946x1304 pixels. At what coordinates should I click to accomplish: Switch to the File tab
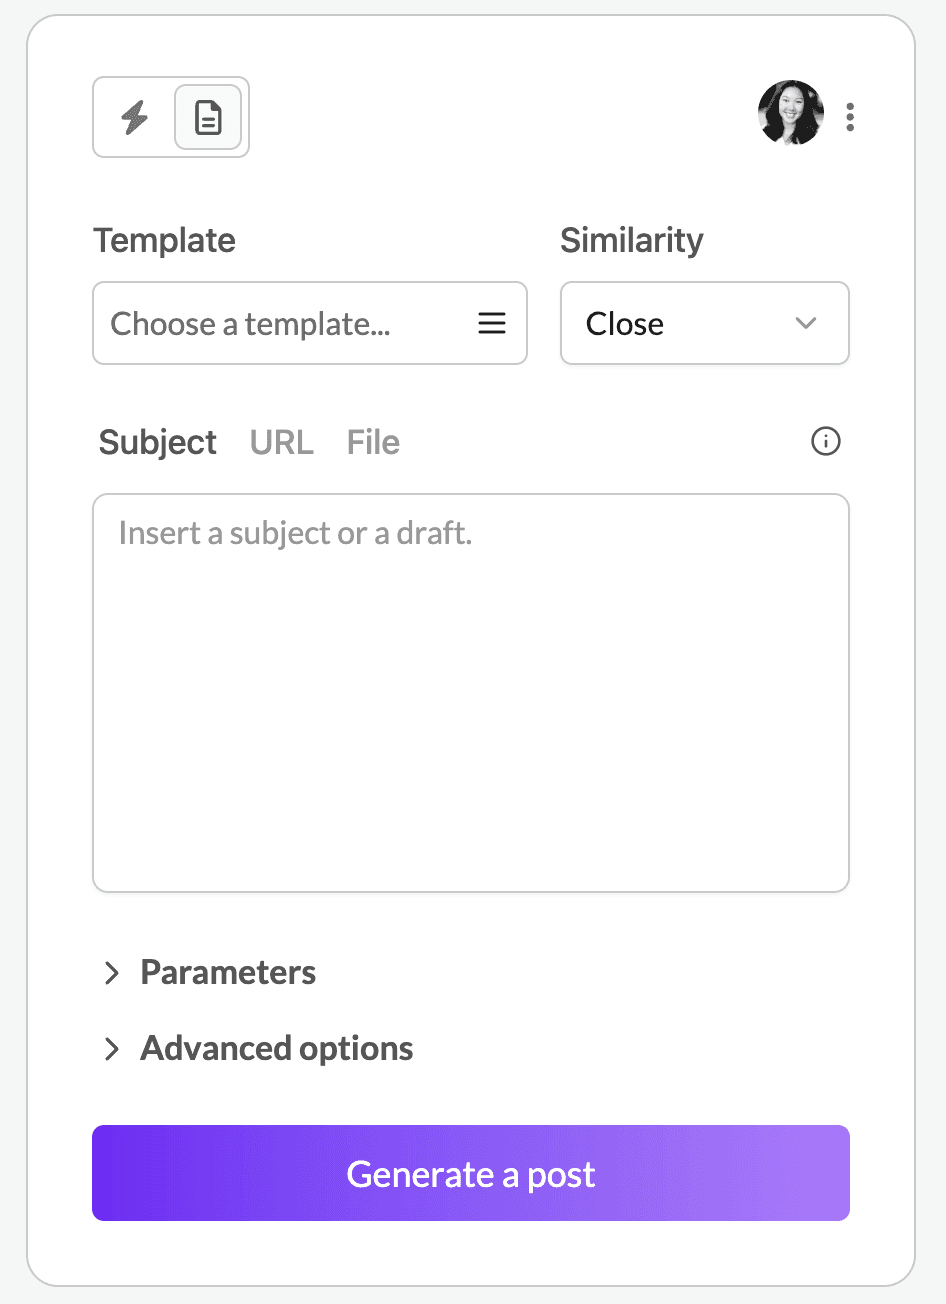pyautogui.click(x=372, y=441)
